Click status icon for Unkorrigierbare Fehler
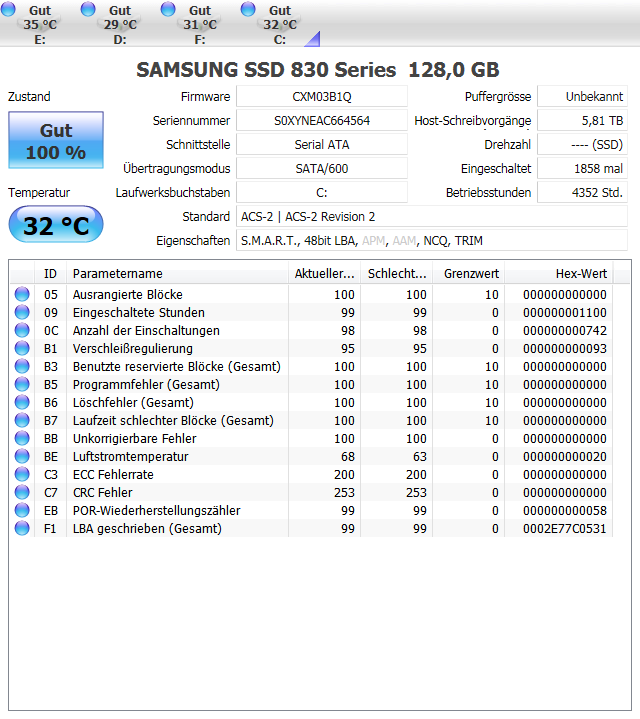640x719 pixels. point(22,438)
